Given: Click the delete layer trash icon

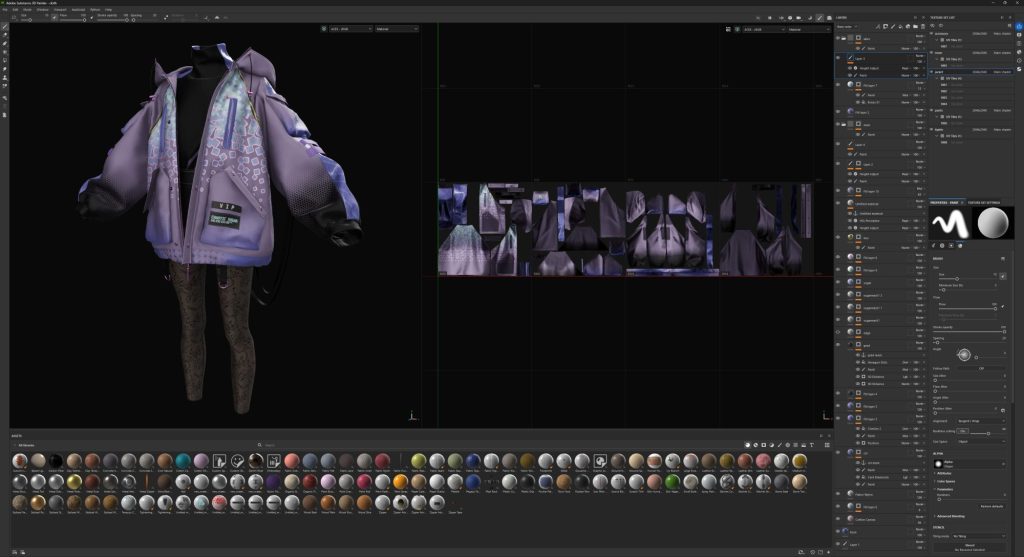Looking at the screenshot, I should [x=921, y=28].
